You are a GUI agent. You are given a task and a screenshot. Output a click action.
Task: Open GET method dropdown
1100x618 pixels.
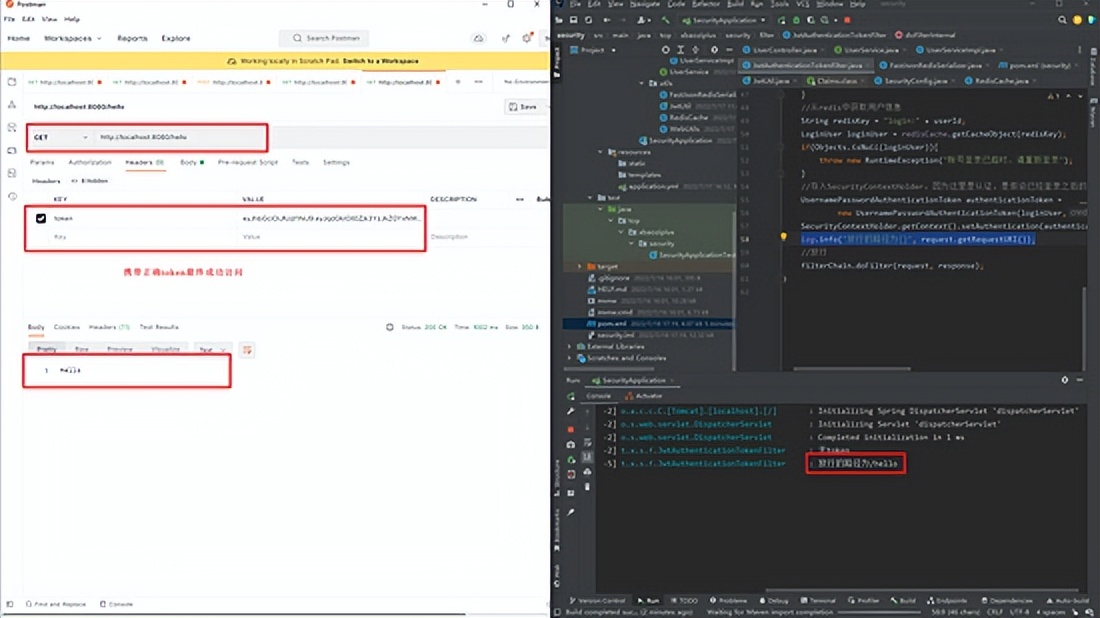tap(60, 137)
